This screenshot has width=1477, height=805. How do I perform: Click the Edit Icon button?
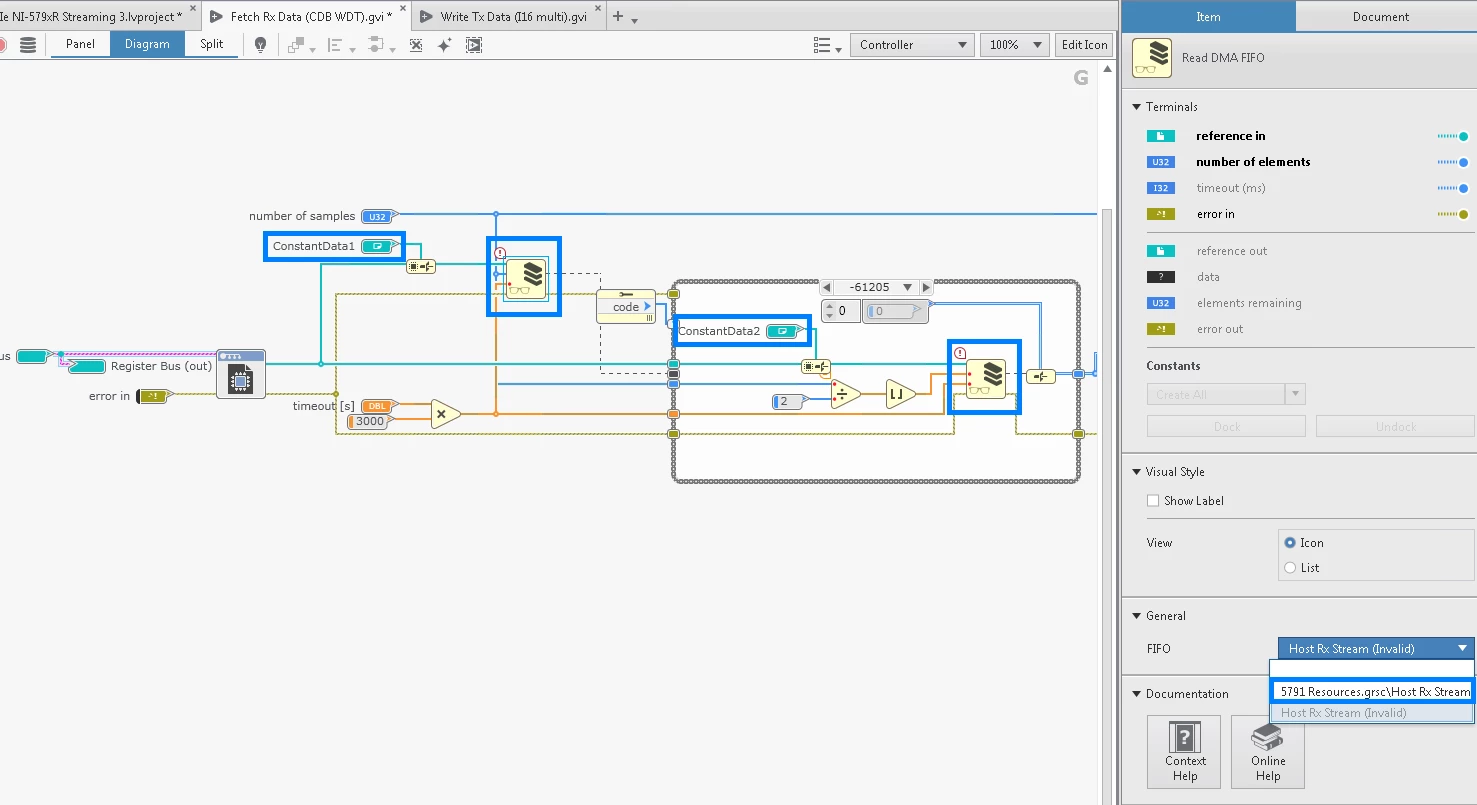1083,45
